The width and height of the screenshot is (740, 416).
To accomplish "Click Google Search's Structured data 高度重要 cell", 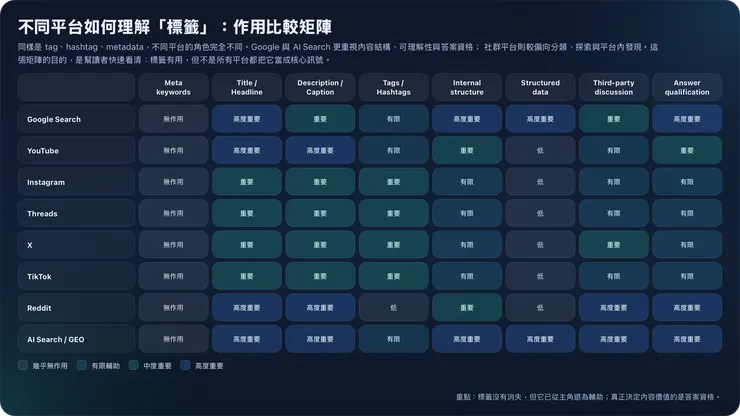I will point(540,119).
